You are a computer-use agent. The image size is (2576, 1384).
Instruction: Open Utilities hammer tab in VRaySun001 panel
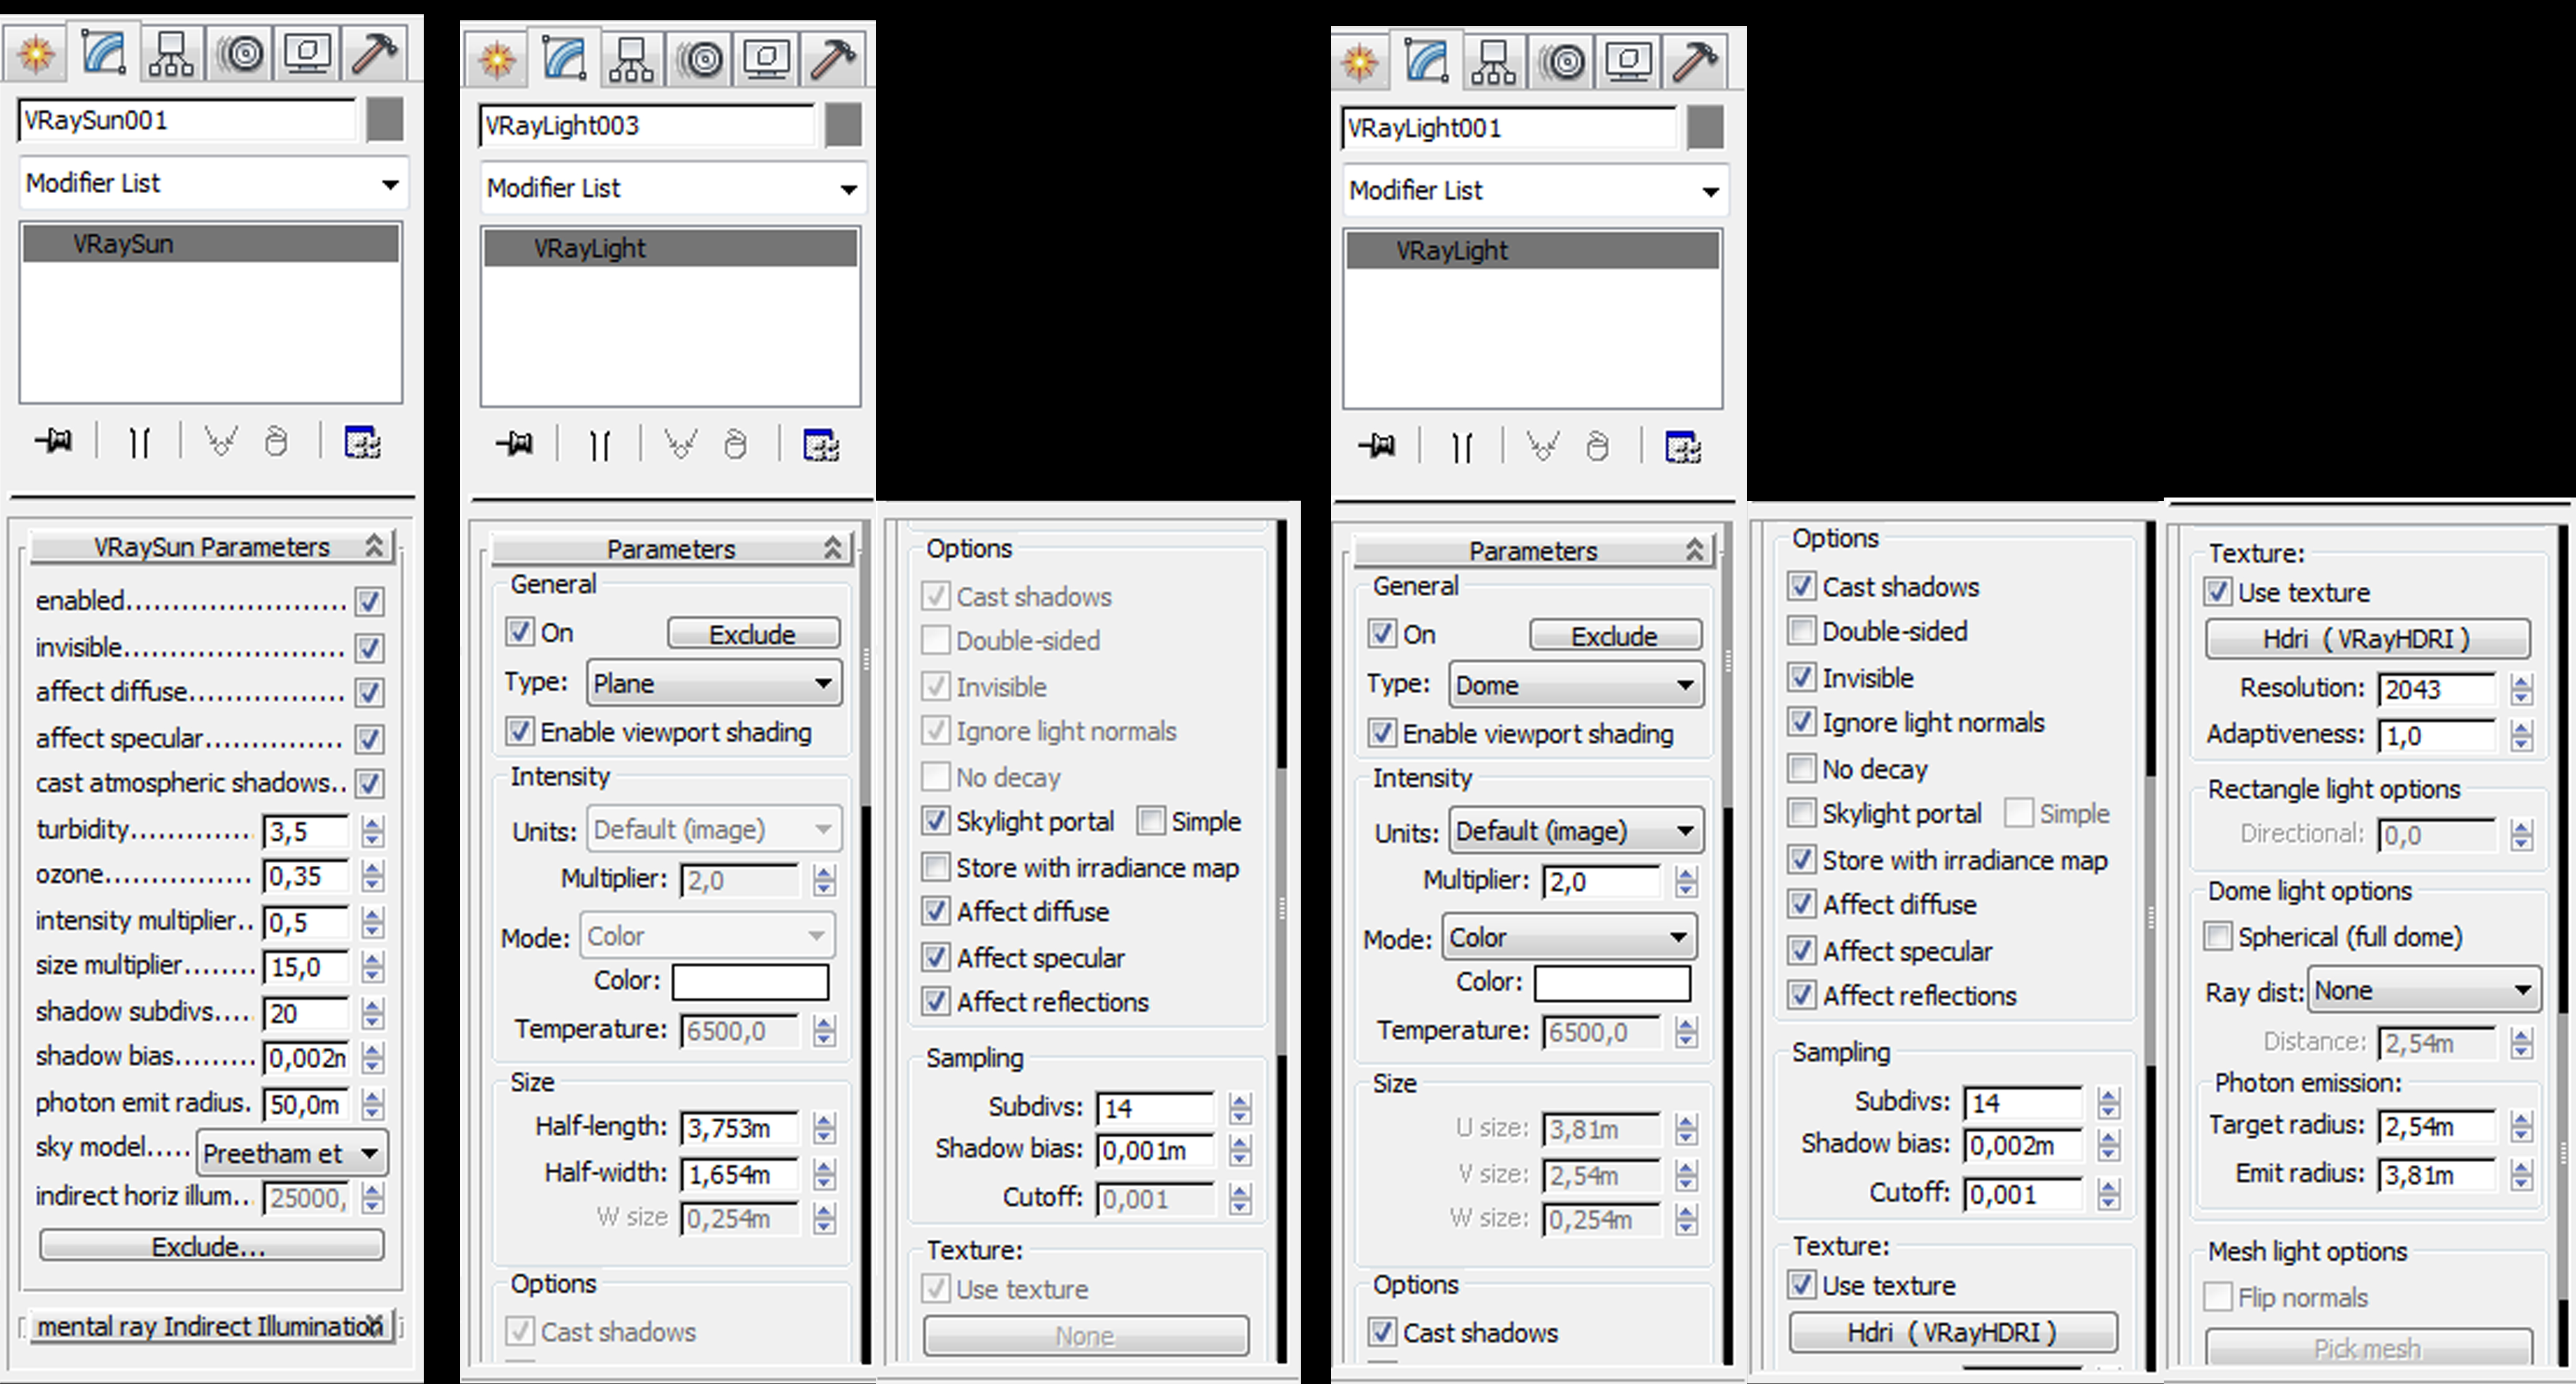point(373,53)
